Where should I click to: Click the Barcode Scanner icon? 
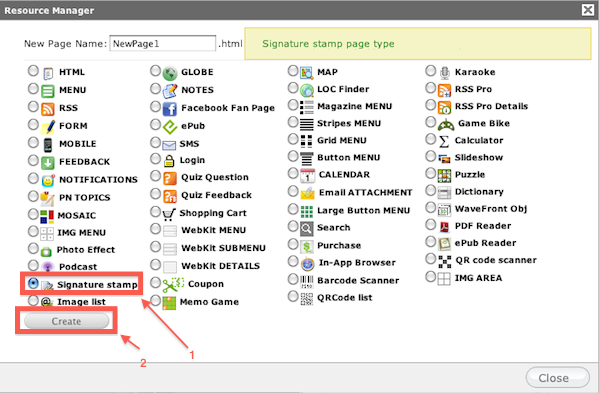coord(307,281)
